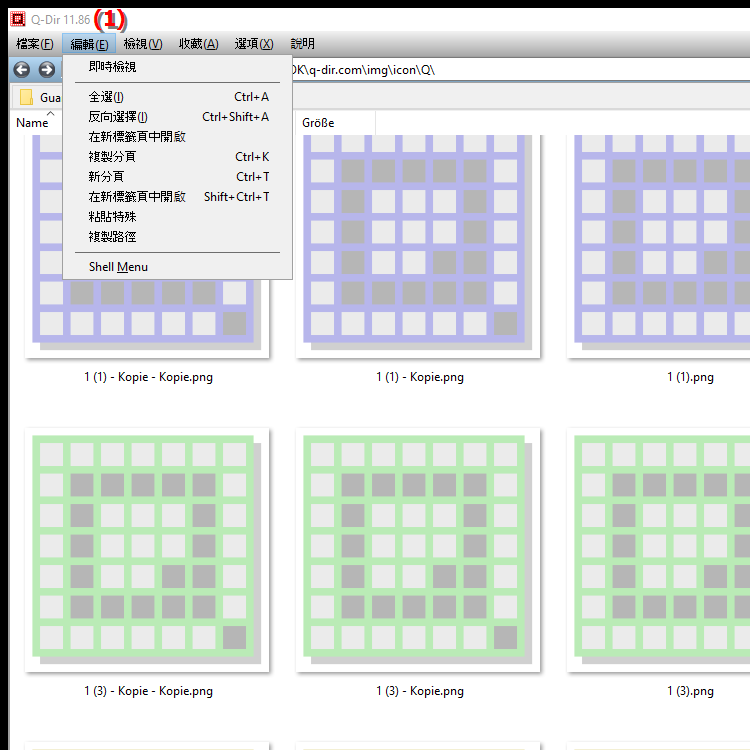Go forward with the right arrow button
This screenshot has height=750, width=750.
point(47,70)
